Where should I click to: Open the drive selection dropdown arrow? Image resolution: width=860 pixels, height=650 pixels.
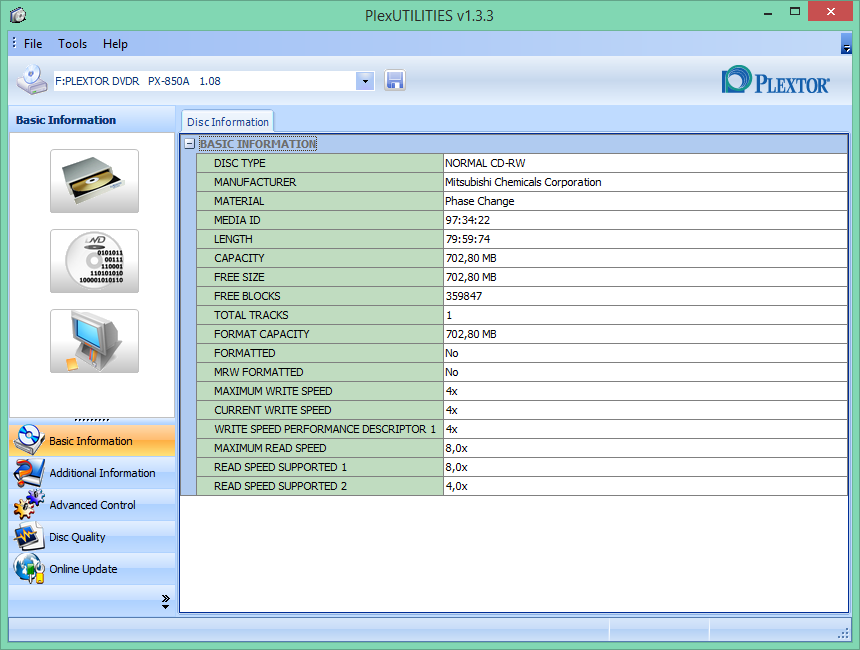(x=365, y=81)
